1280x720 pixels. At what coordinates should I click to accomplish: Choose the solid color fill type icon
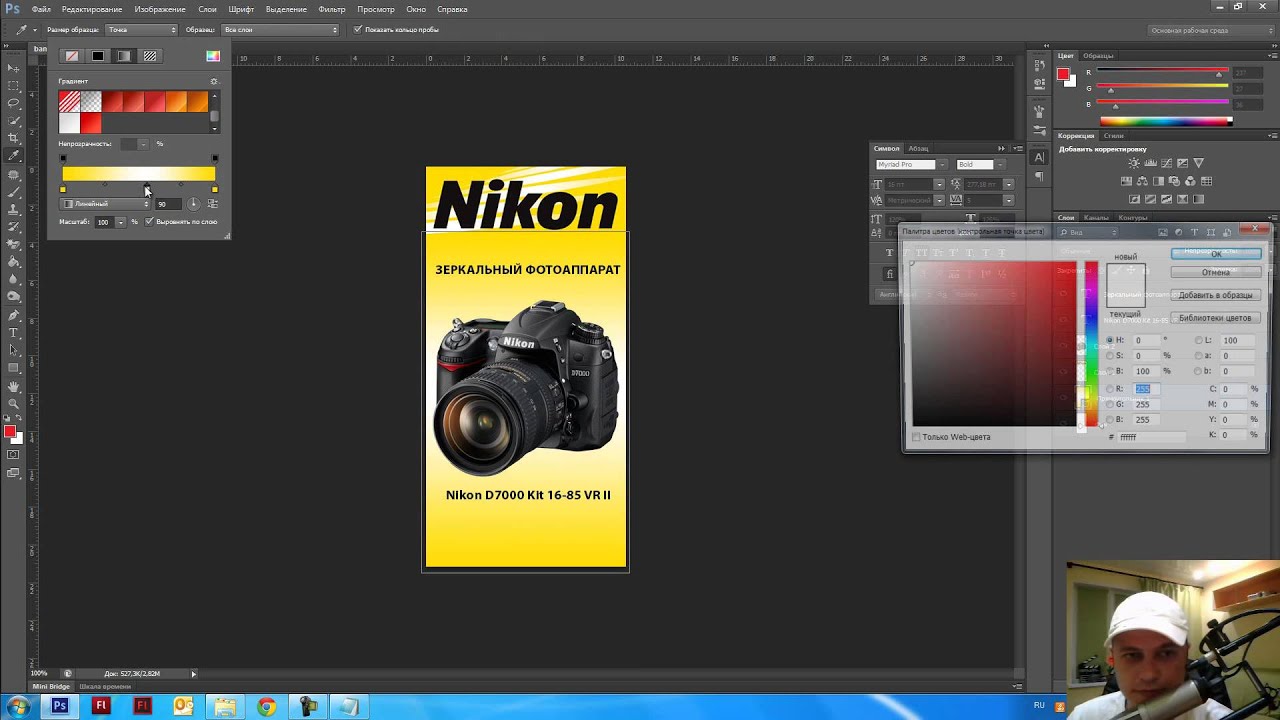(97, 56)
